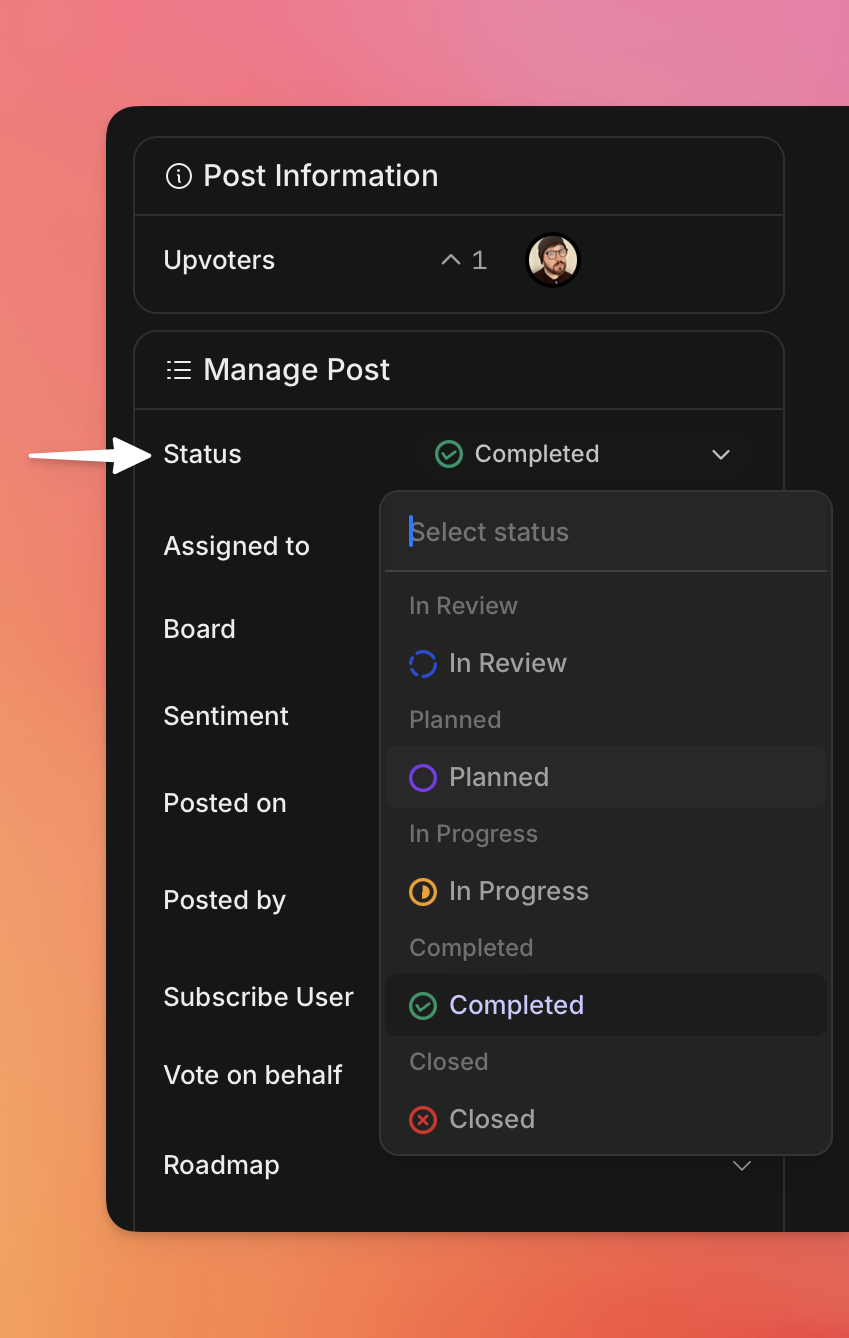Select the In Review status option
The image size is (849, 1338).
pos(508,664)
